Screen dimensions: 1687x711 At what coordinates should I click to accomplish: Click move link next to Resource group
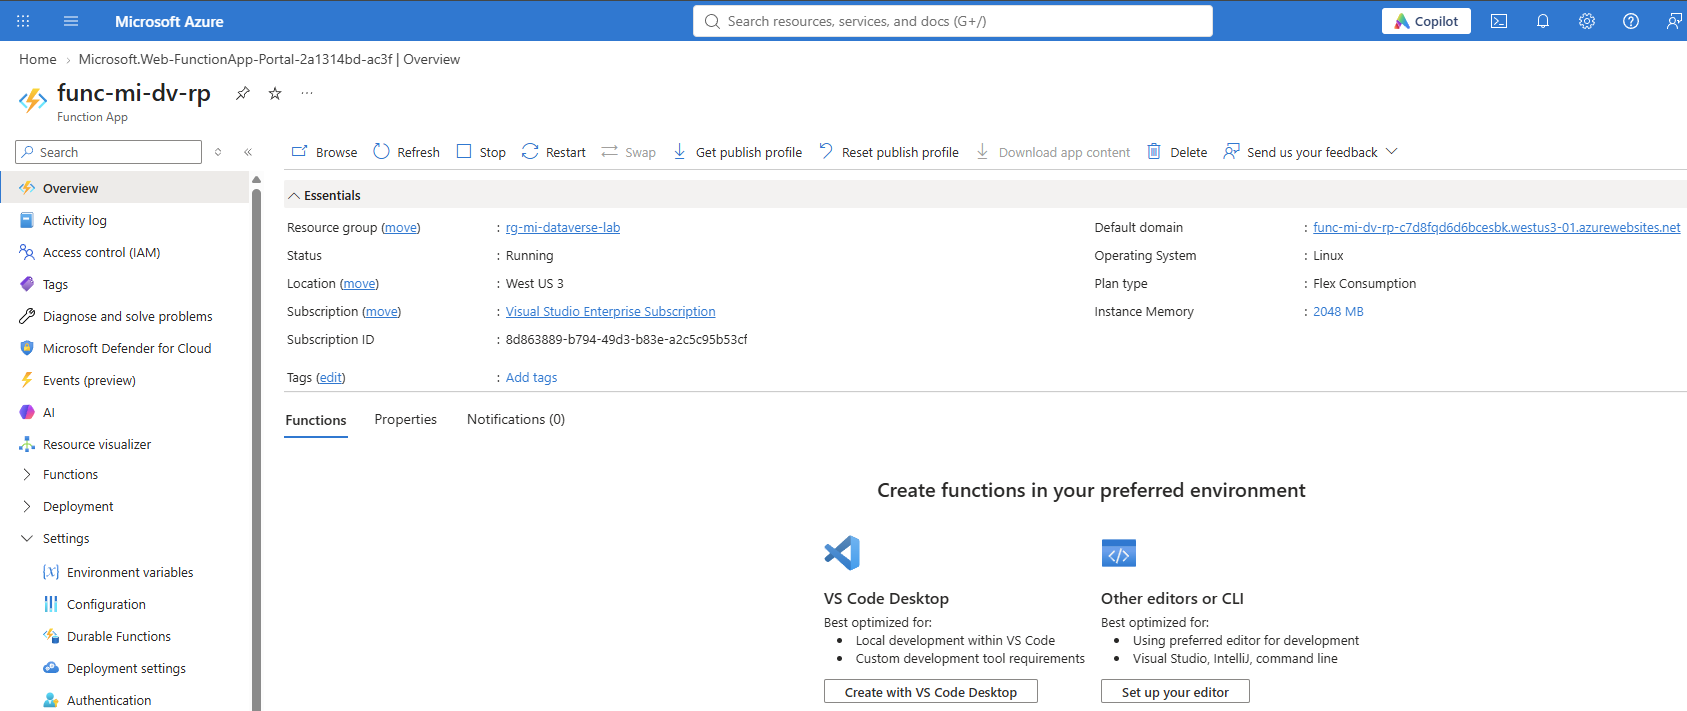pyautogui.click(x=401, y=228)
